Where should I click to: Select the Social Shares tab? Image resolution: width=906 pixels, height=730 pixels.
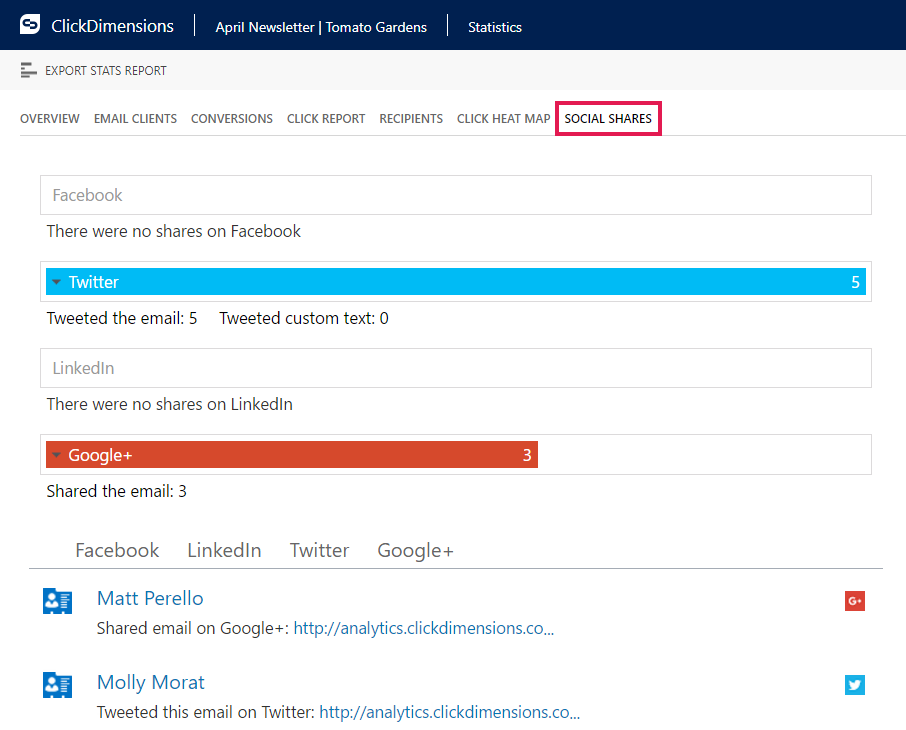[x=608, y=118]
